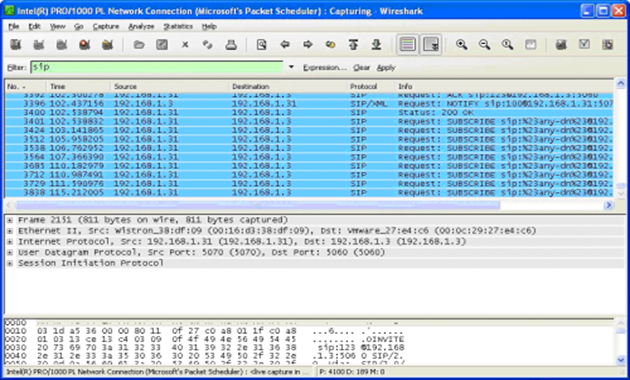Open the Capture menu

pos(106,27)
